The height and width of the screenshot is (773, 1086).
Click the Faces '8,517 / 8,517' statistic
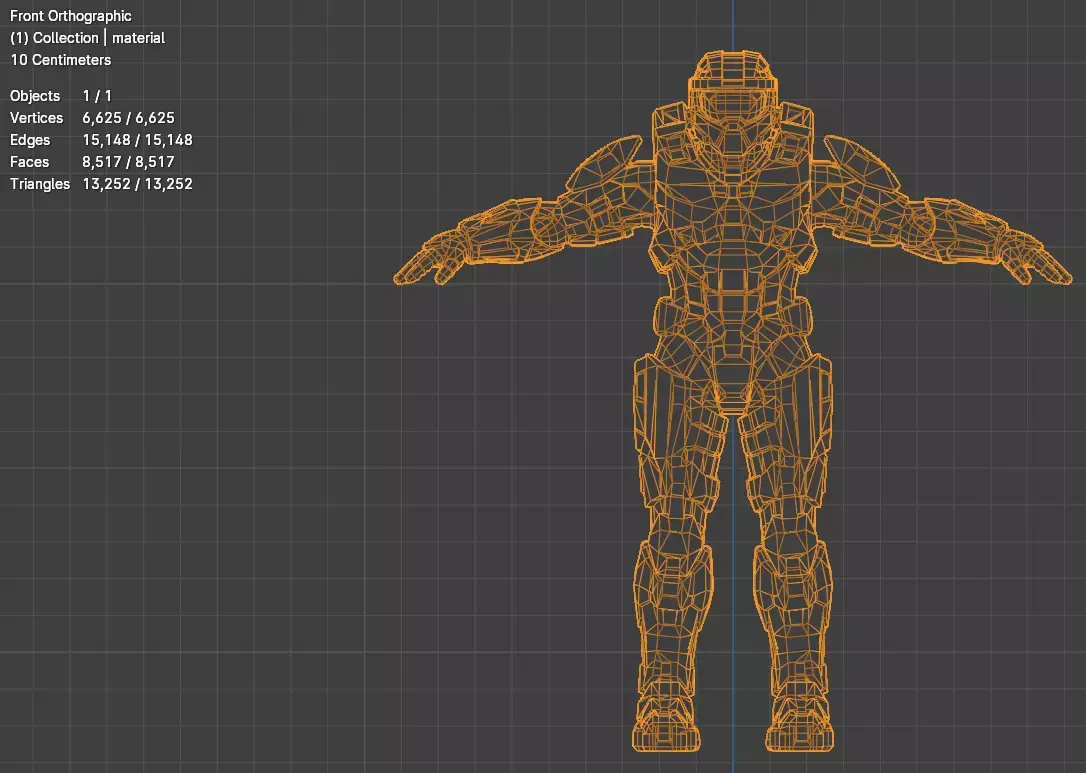point(128,162)
